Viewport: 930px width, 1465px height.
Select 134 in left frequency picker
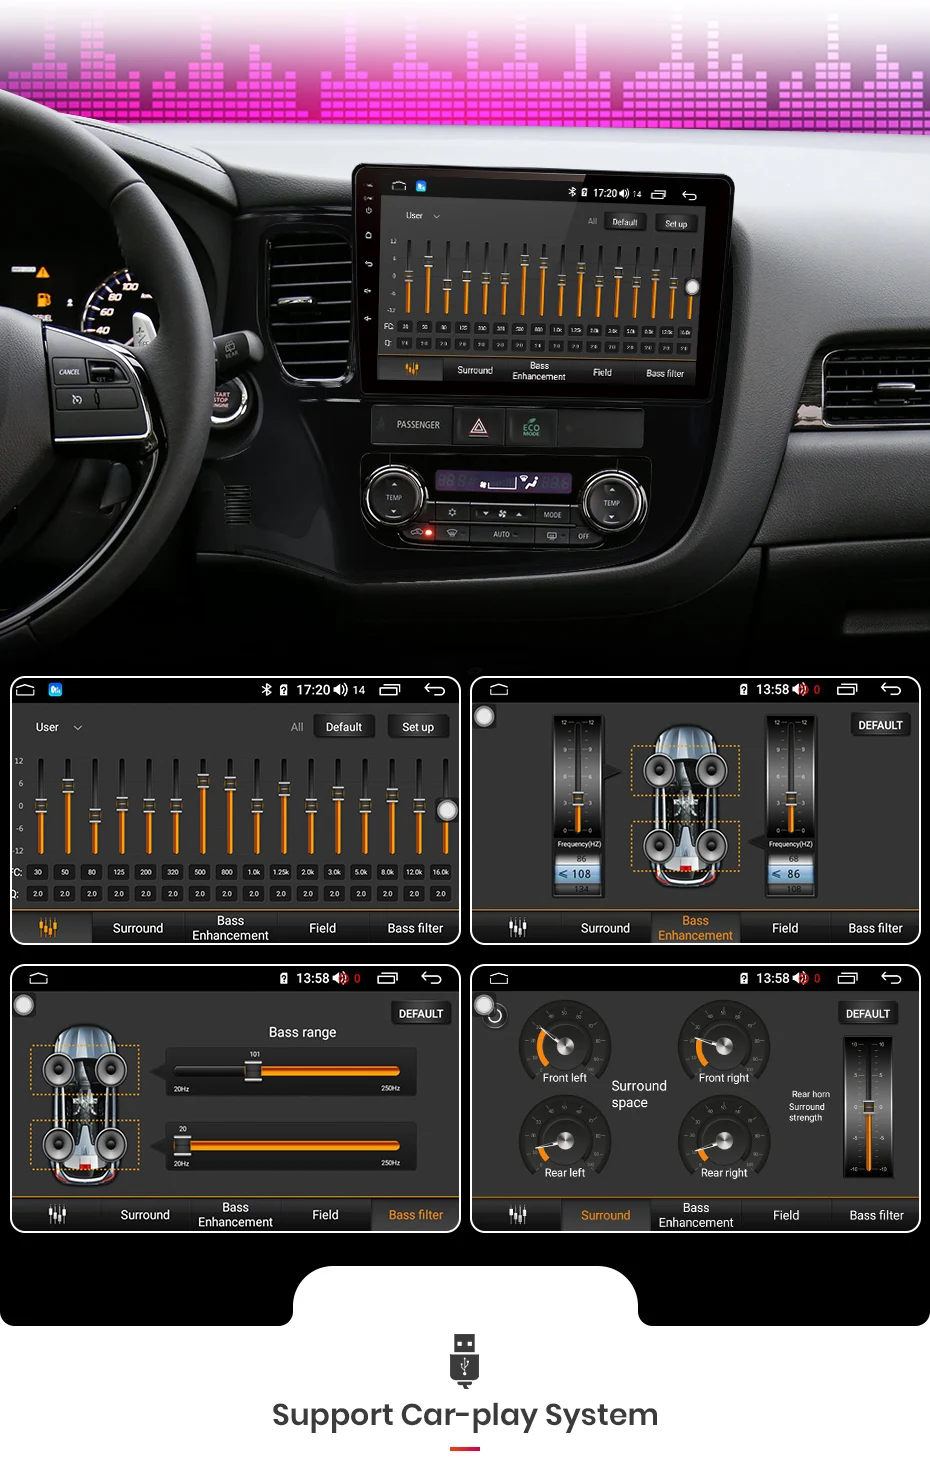pyautogui.click(x=581, y=888)
